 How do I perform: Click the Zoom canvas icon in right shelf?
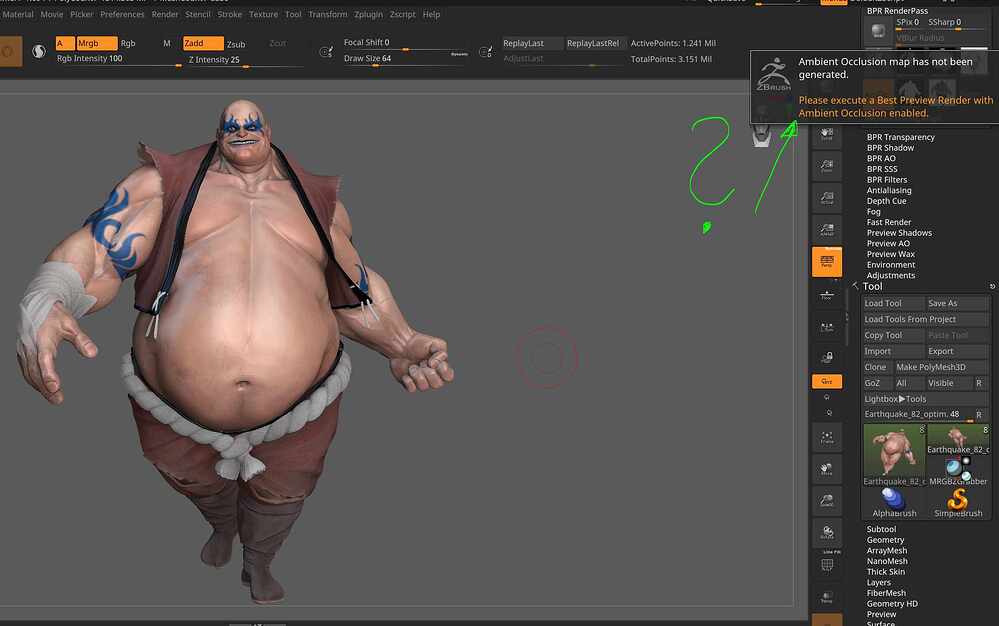coord(826,166)
